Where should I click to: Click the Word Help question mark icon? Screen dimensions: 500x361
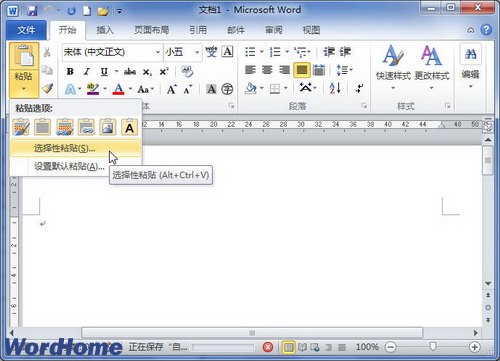[x=486, y=30]
